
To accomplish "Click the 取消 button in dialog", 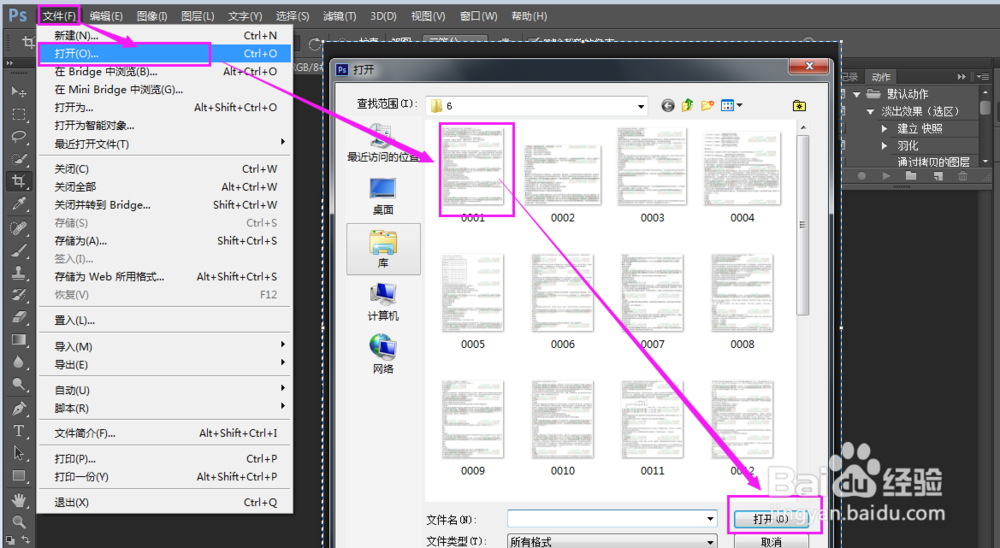I will [770, 542].
